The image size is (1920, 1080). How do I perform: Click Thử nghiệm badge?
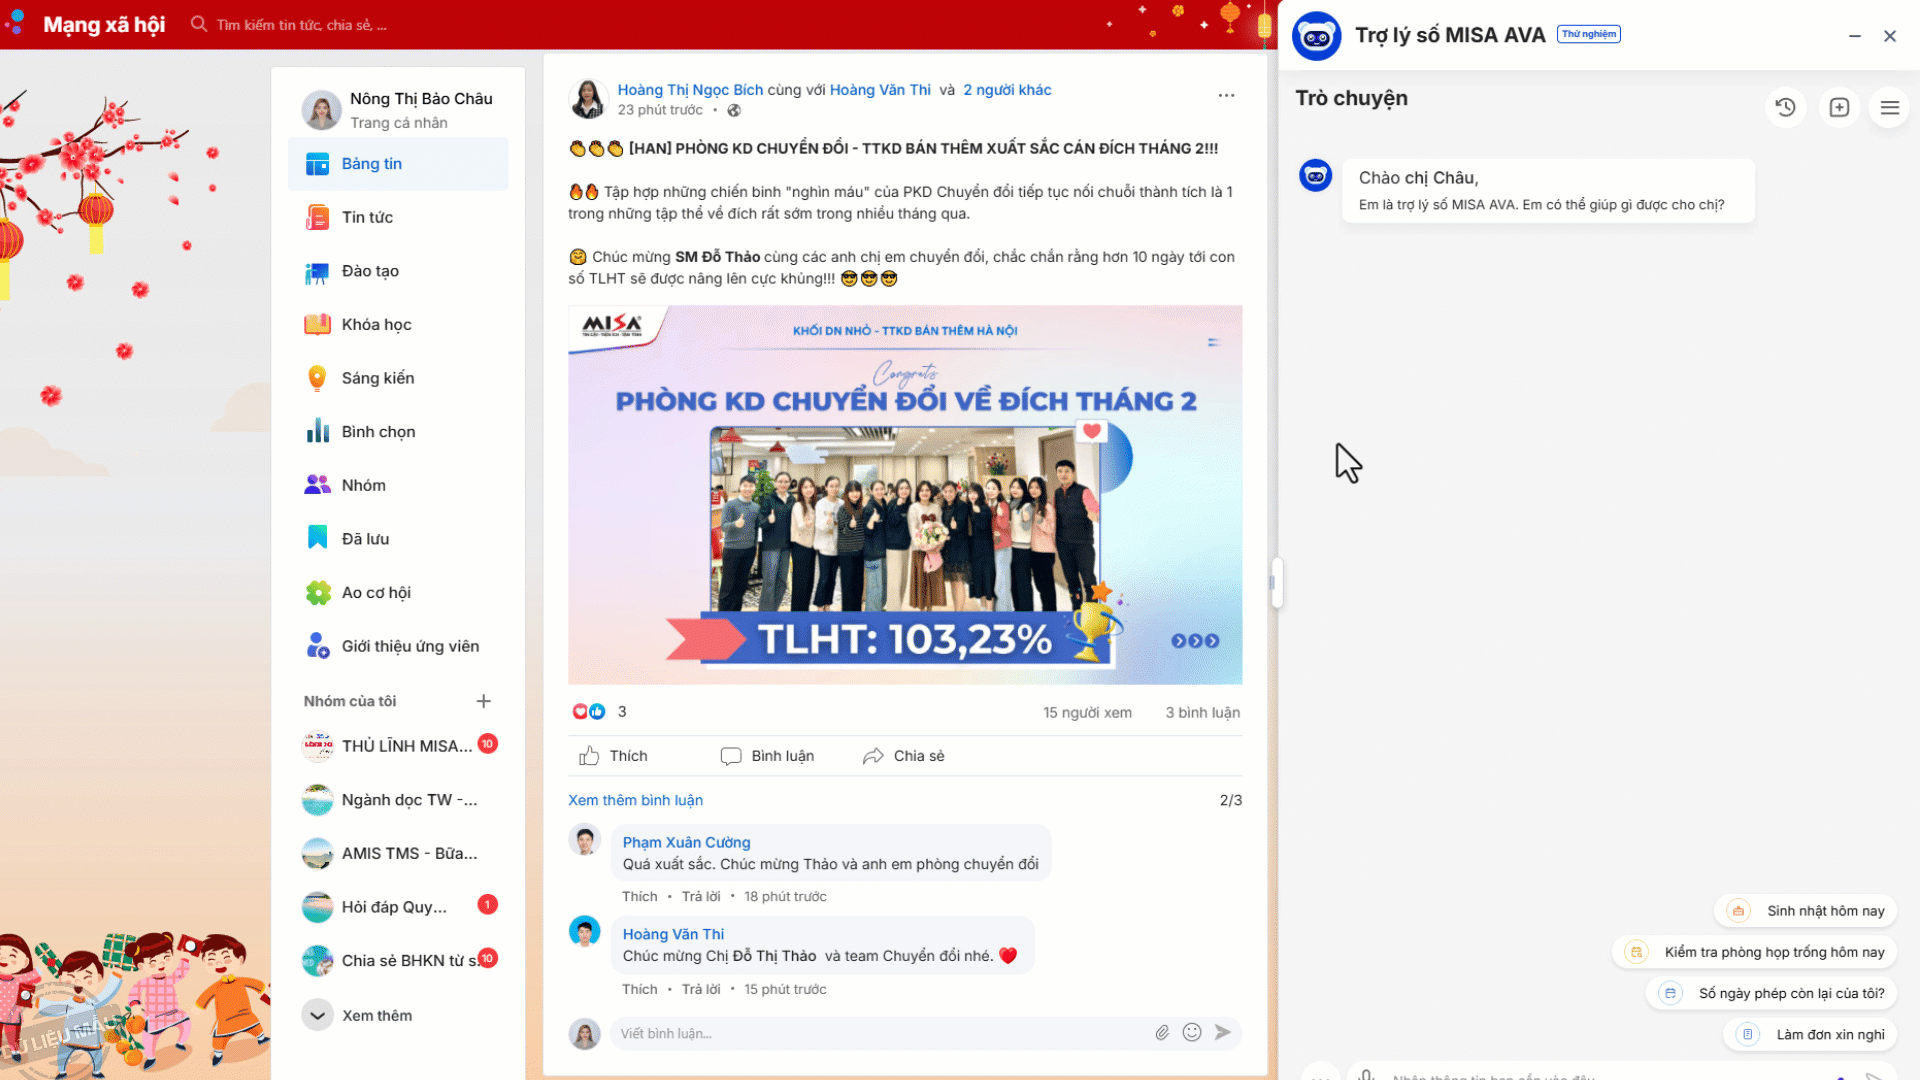[1588, 34]
